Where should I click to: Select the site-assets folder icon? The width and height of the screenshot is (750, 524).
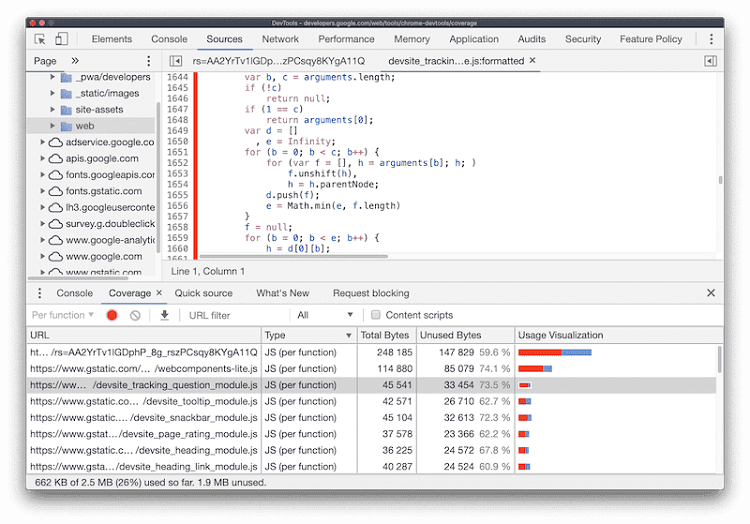[66, 110]
